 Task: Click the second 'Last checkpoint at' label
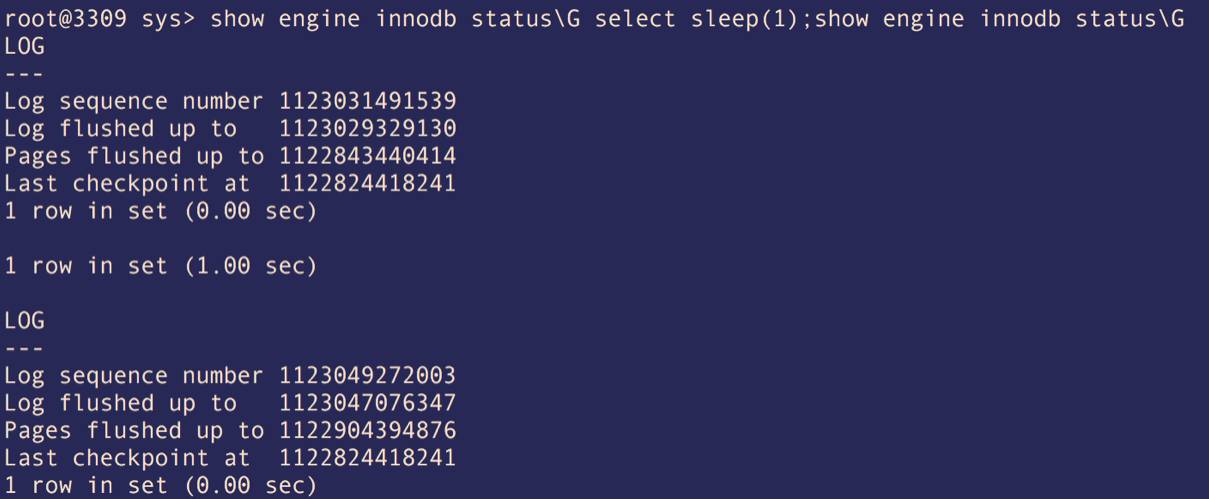coord(127,459)
